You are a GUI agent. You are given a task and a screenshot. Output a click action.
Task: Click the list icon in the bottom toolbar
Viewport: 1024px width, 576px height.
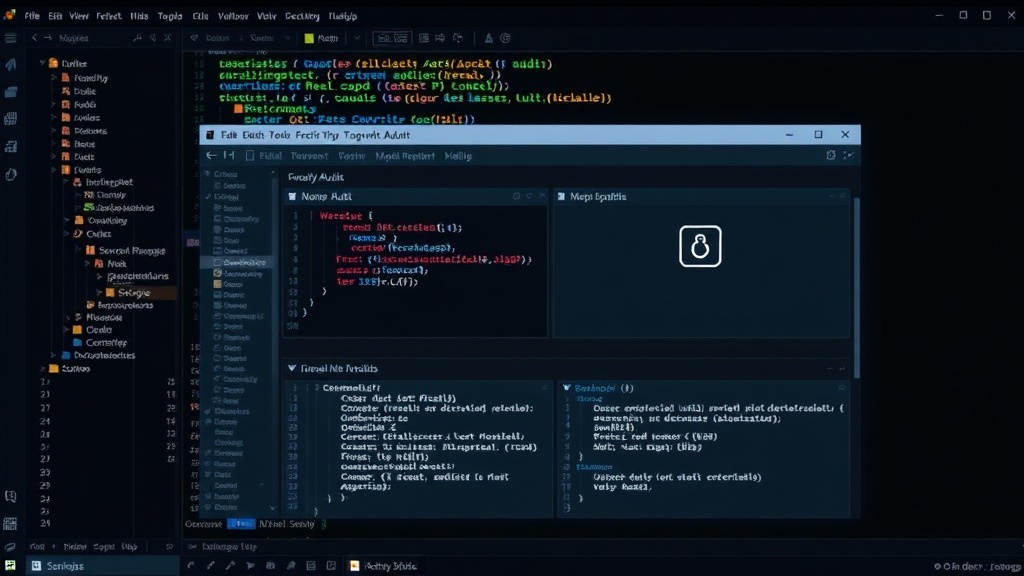coord(312,566)
